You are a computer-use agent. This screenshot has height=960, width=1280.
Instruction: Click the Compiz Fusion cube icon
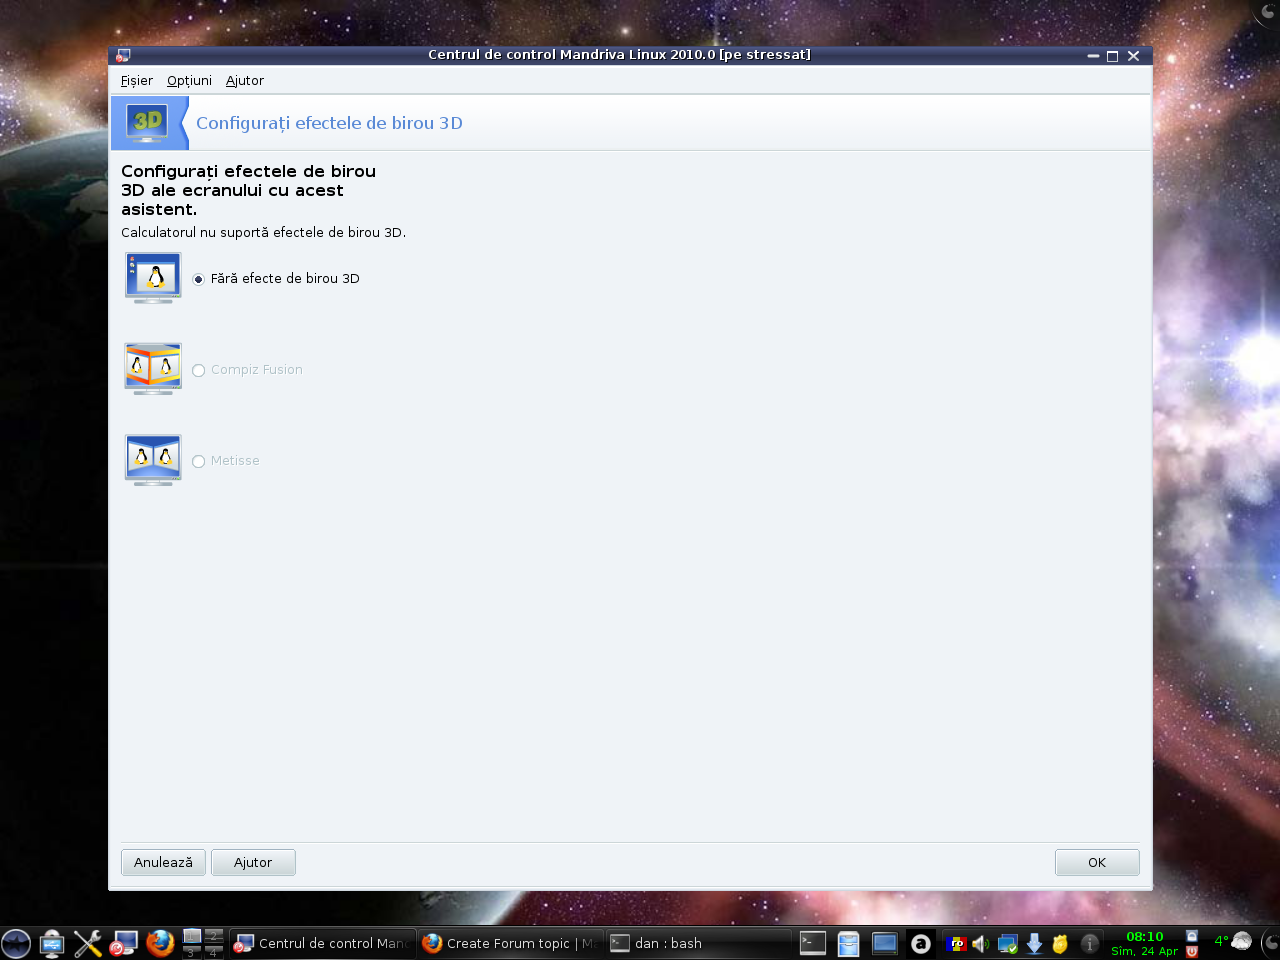pos(153,369)
